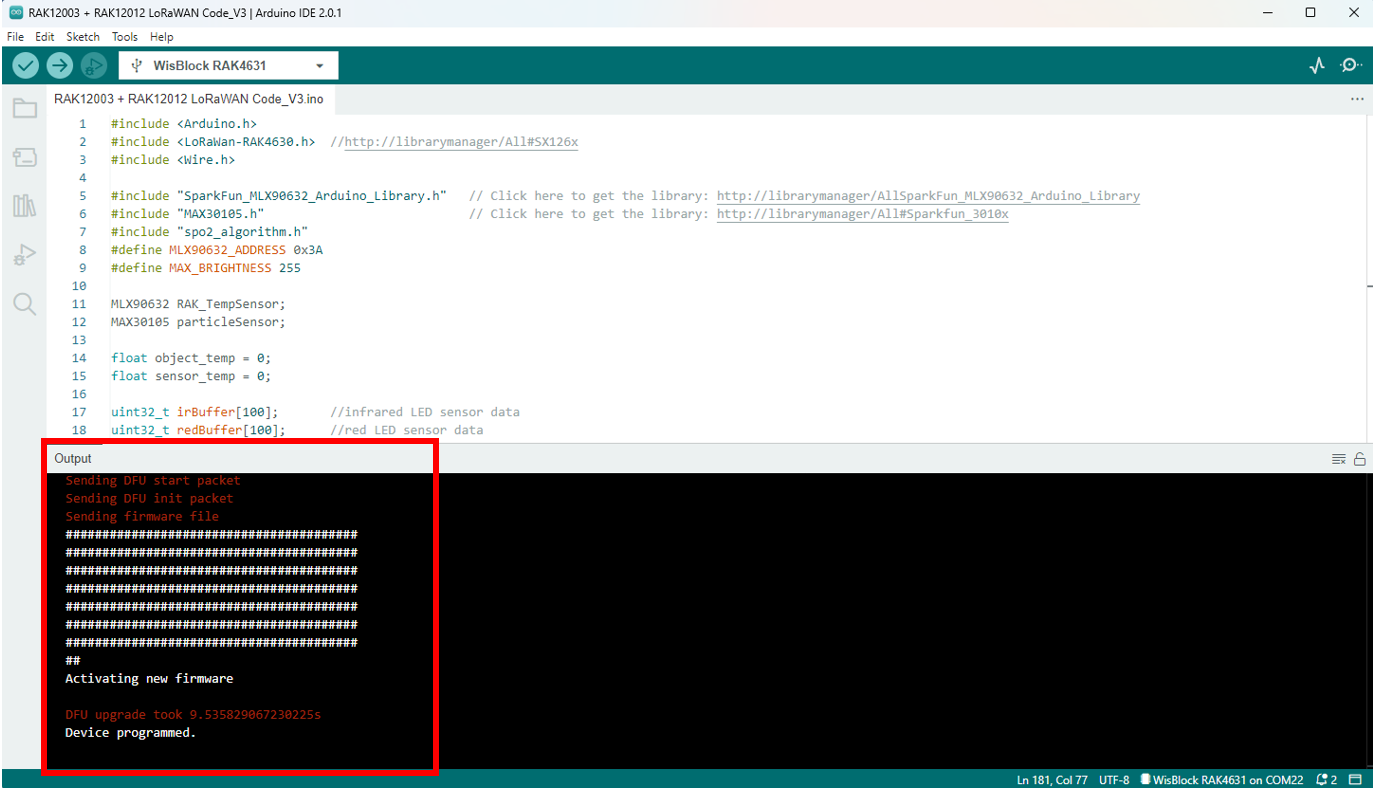Upload the sketch with the arrow button
Image resolution: width=1373 pixels, height=788 pixels.
coord(60,65)
